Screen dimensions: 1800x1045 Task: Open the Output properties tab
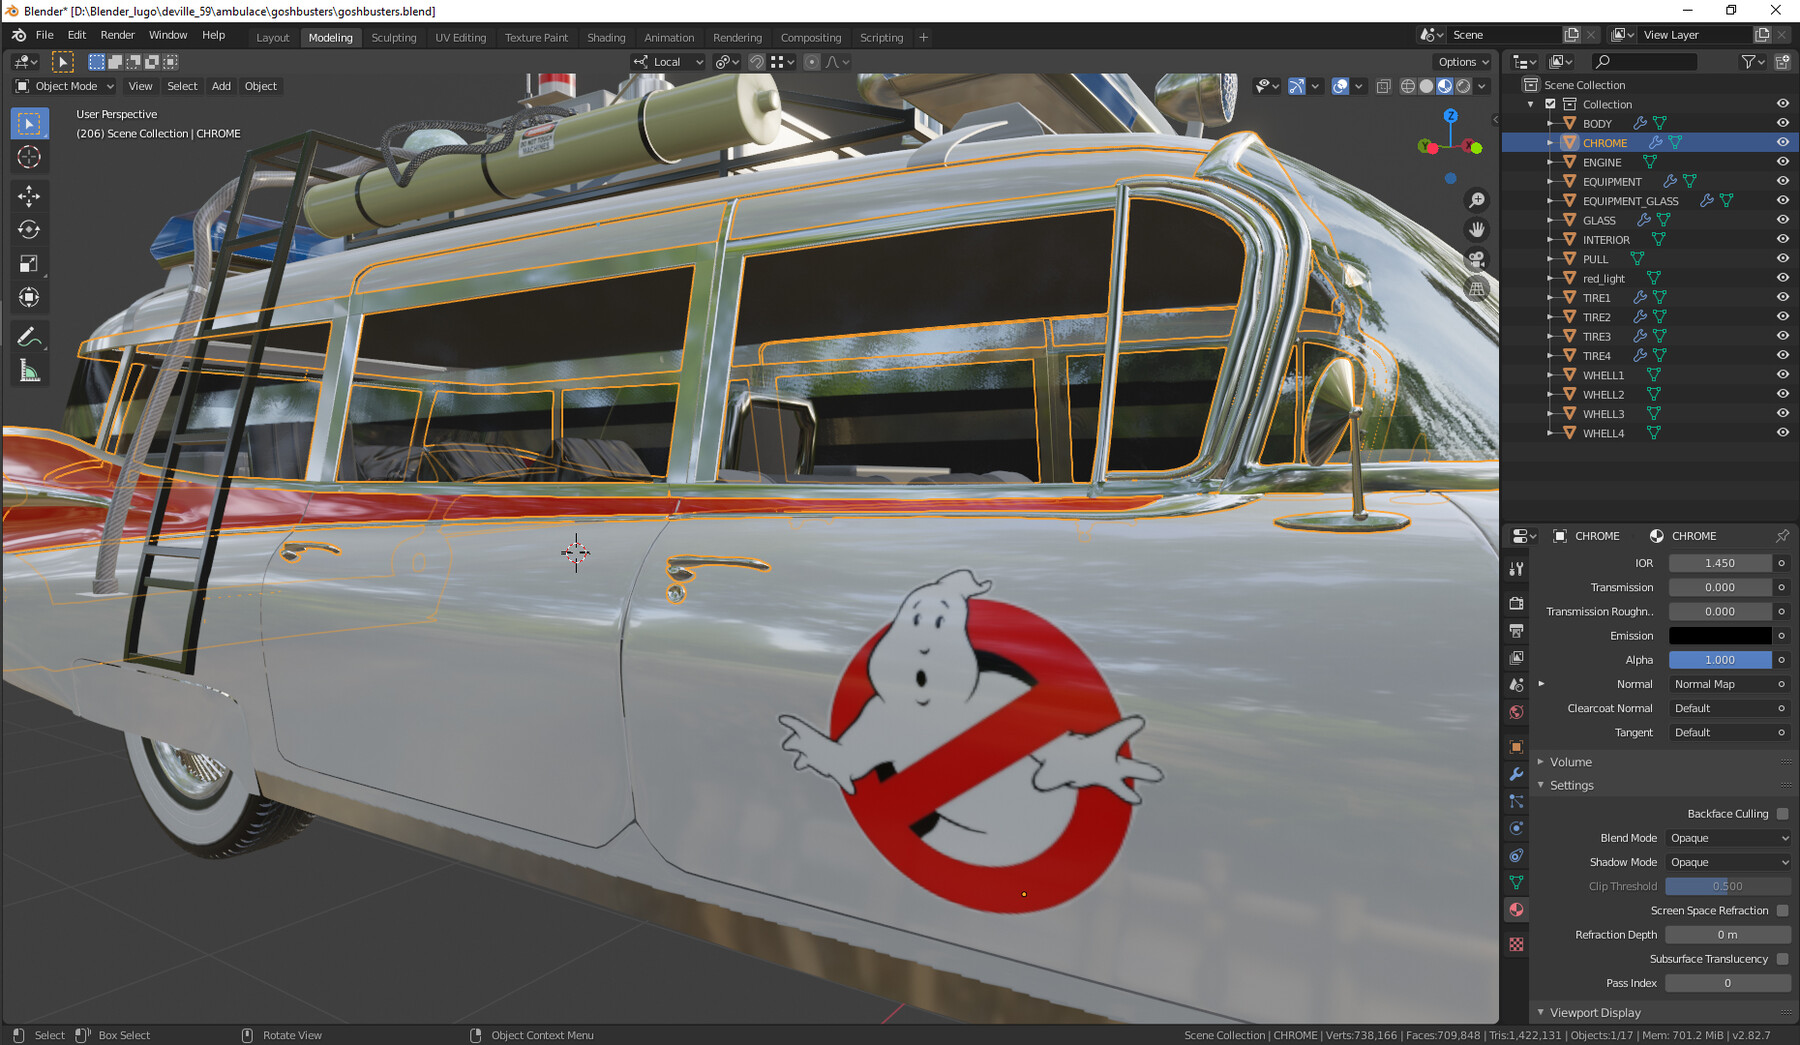click(x=1516, y=631)
